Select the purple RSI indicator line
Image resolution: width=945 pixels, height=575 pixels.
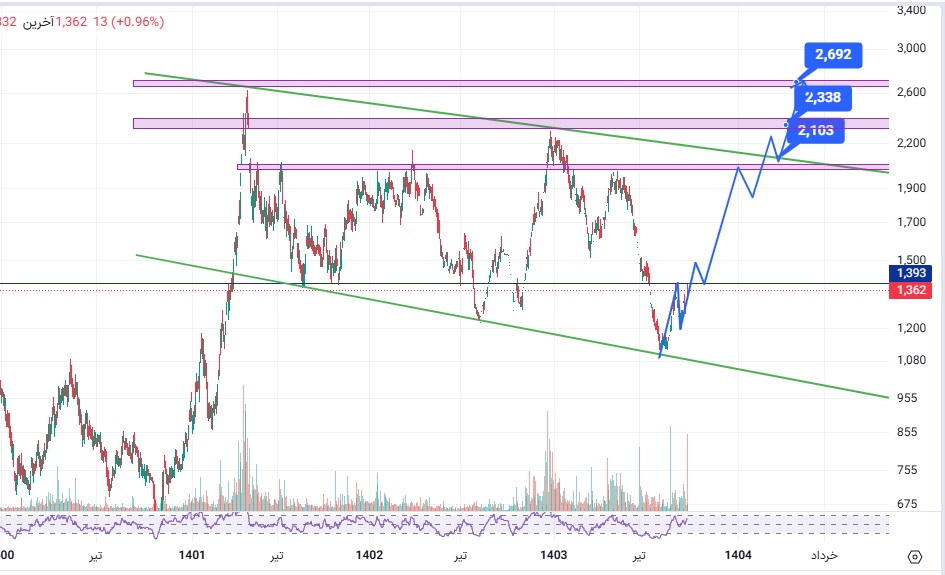pyautogui.click(x=300, y=523)
